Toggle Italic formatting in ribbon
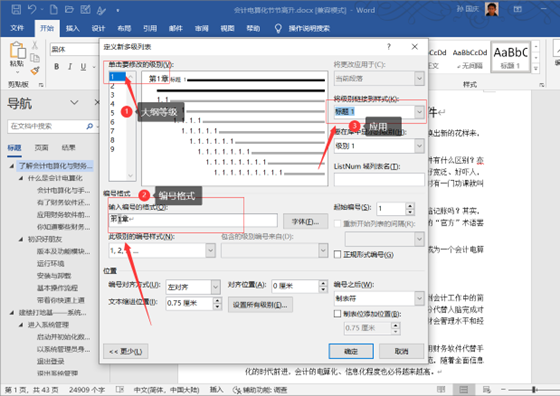The width and height of the screenshot is (560, 396). click(70, 66)
